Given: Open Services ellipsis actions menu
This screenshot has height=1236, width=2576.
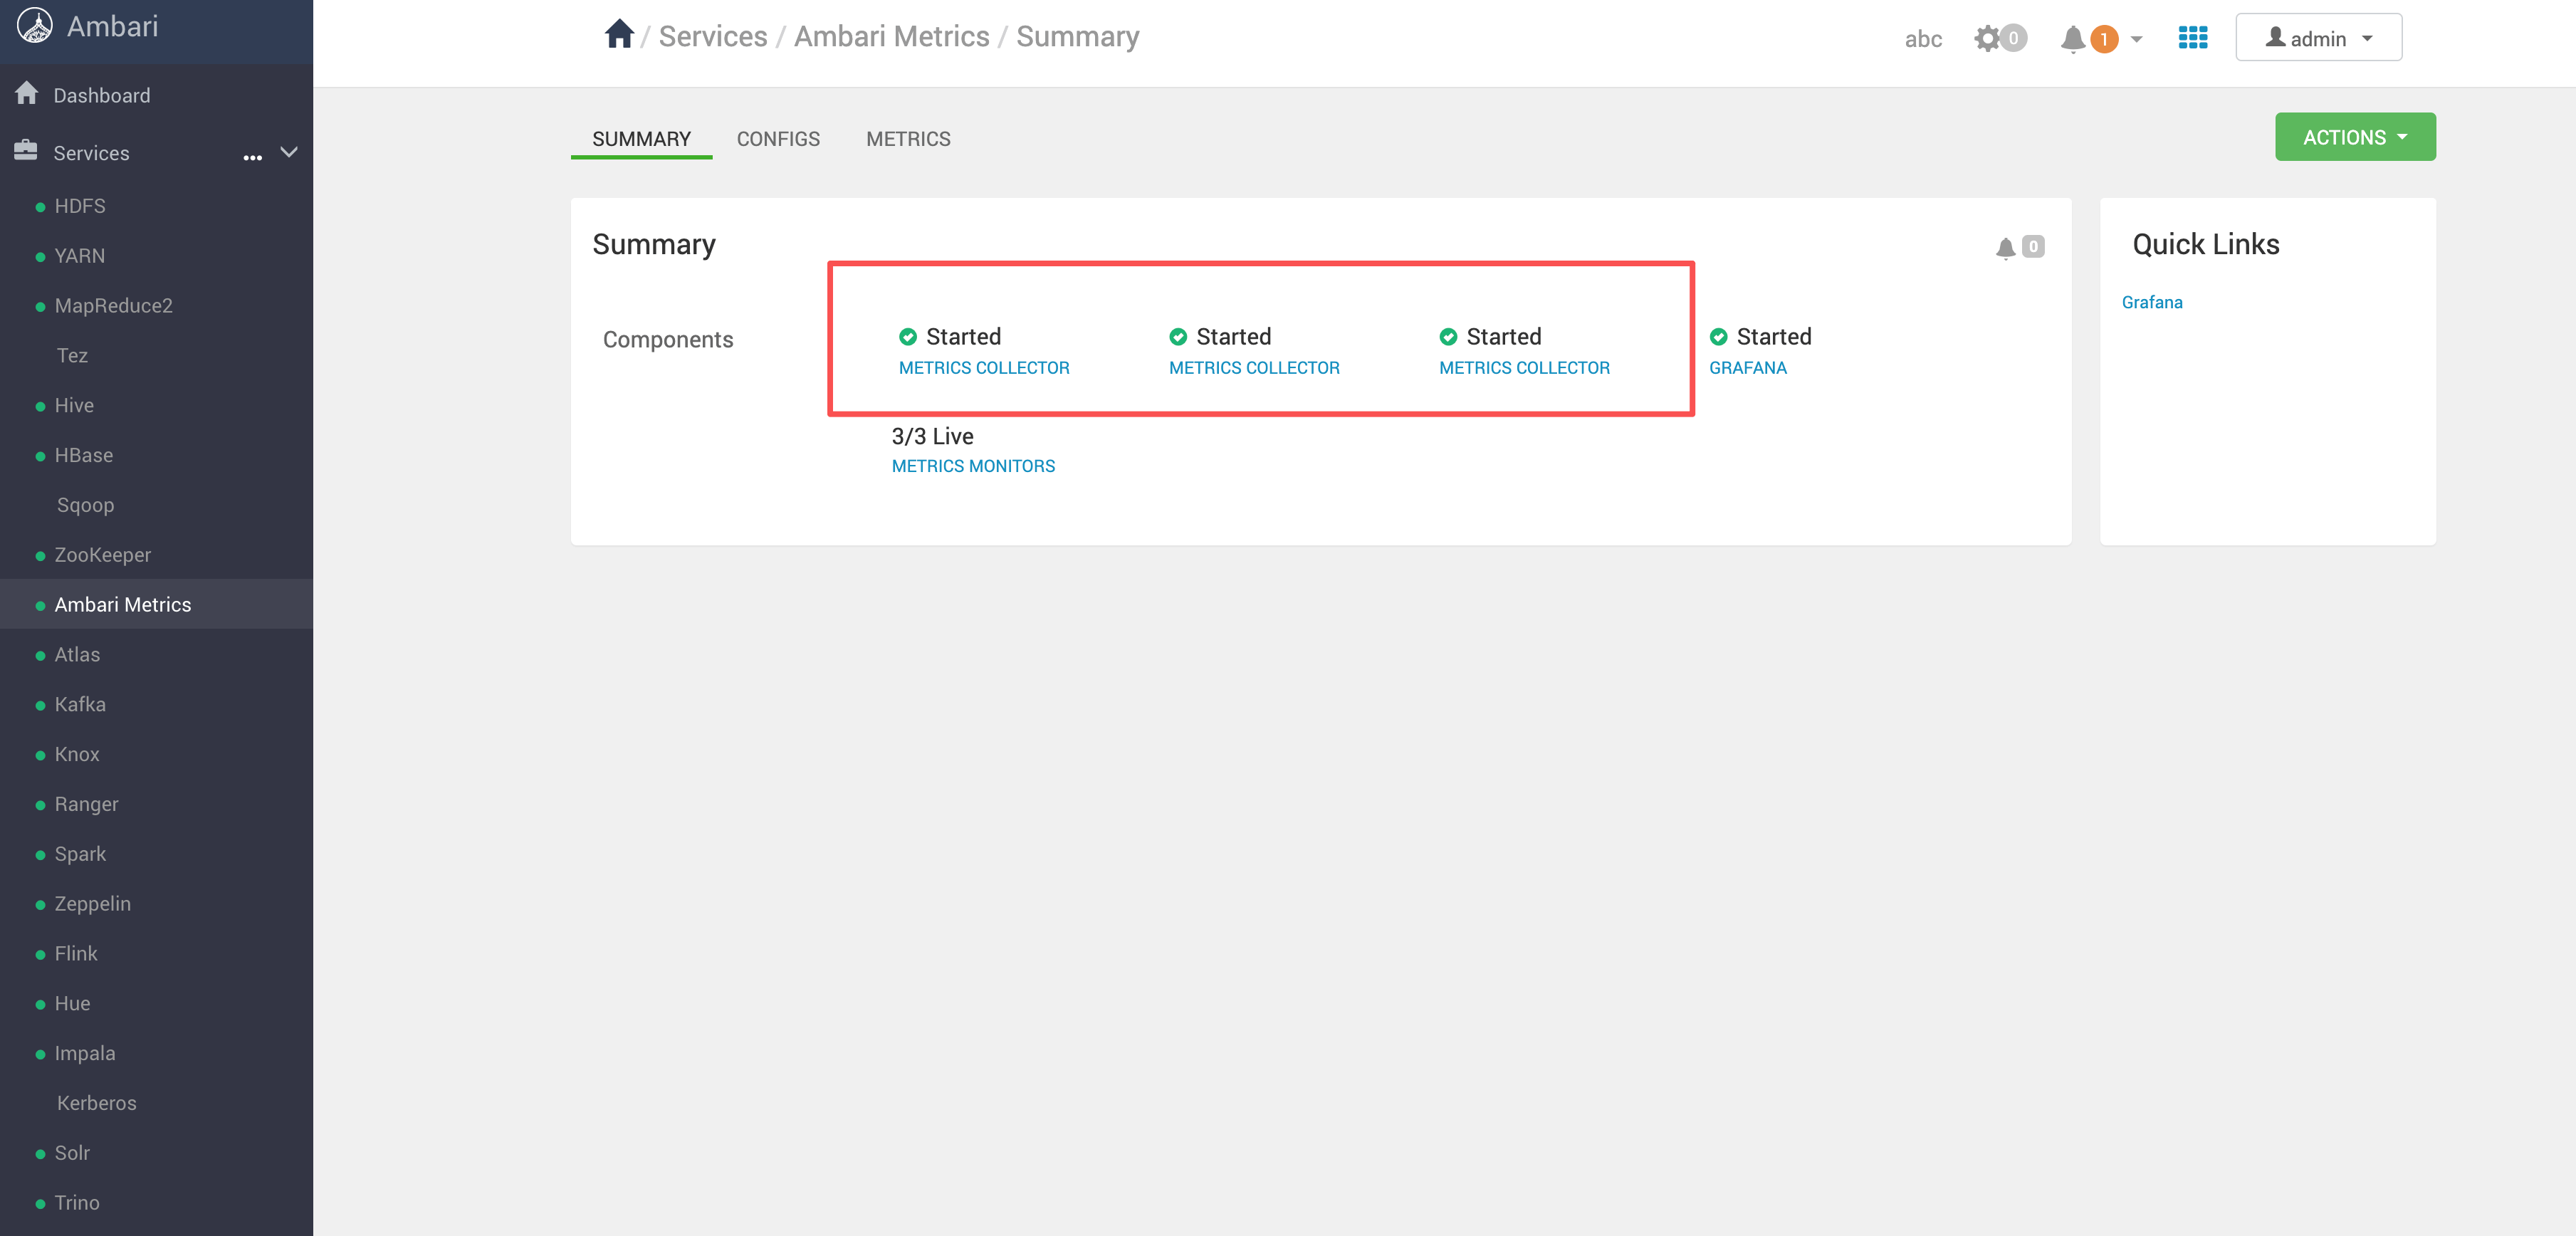Looking at the screenshot, I should (252, 156).
